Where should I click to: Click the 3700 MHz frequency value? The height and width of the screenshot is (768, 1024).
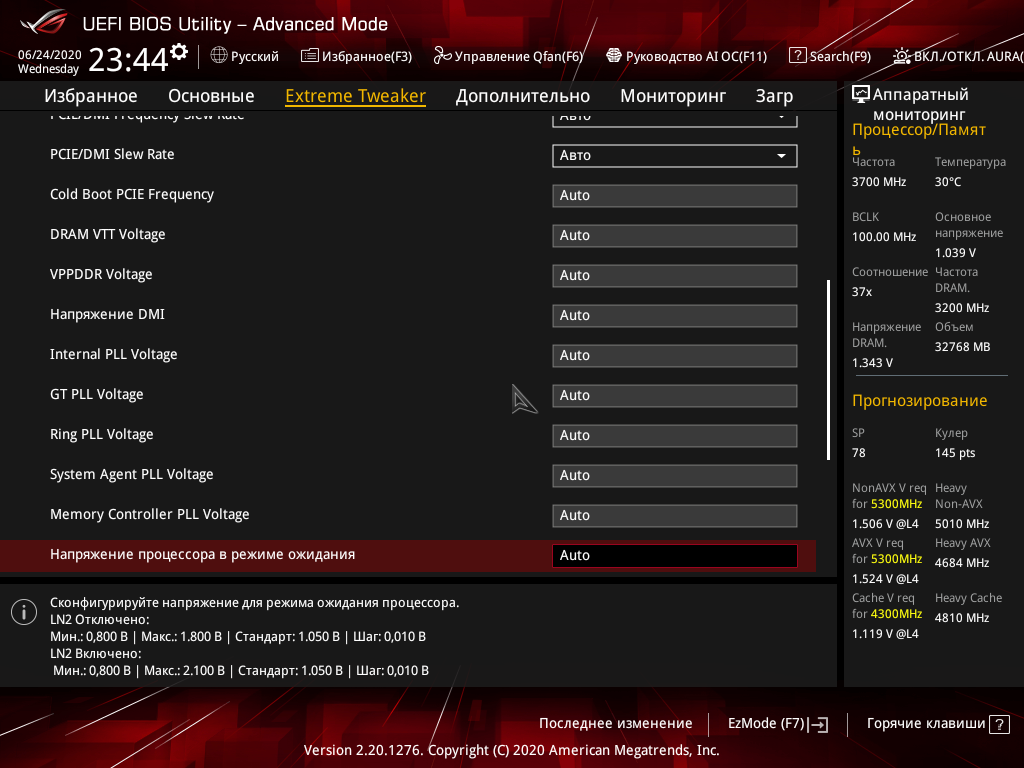pyautogui.click(x=879, y=182)
